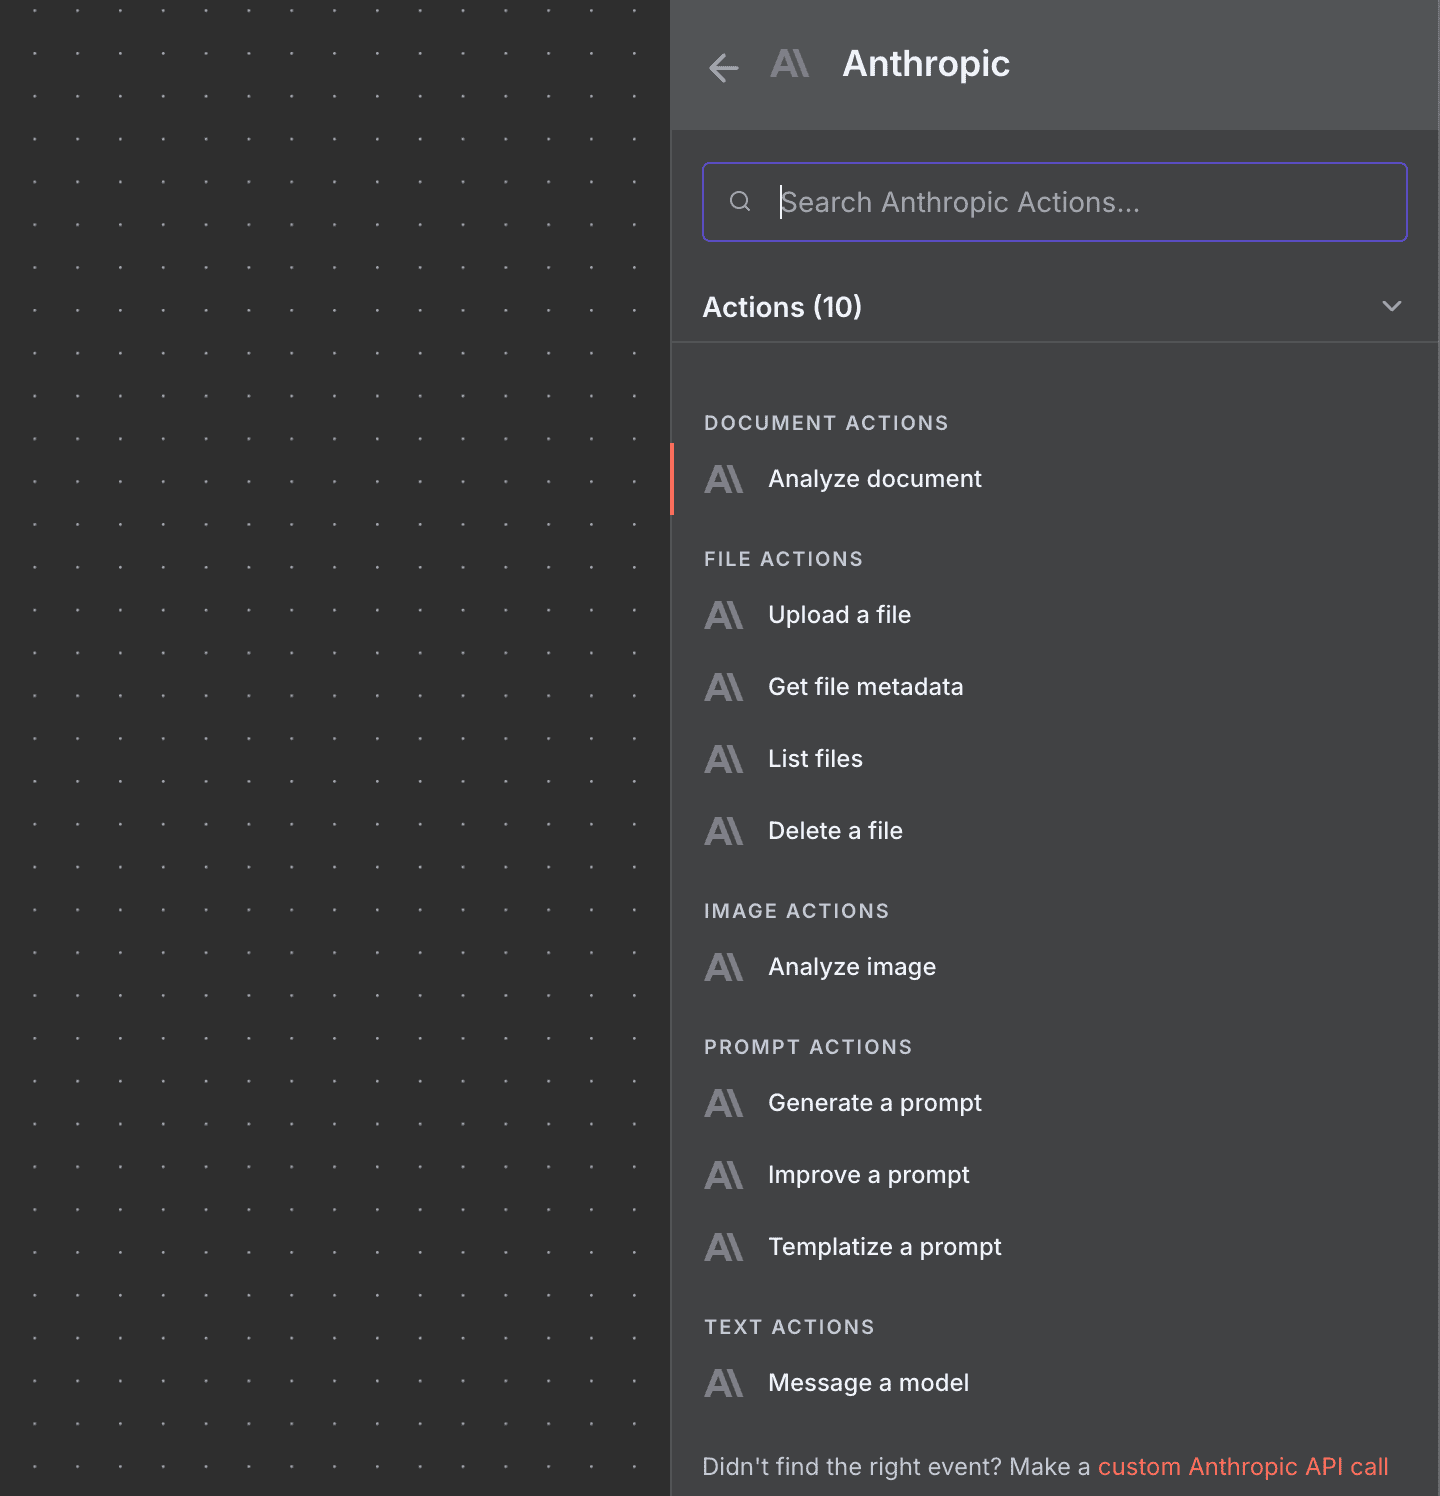Select the Message a model icon
The width and height of the screenshot is (1440, 1496).
[x=723, y=1382]
